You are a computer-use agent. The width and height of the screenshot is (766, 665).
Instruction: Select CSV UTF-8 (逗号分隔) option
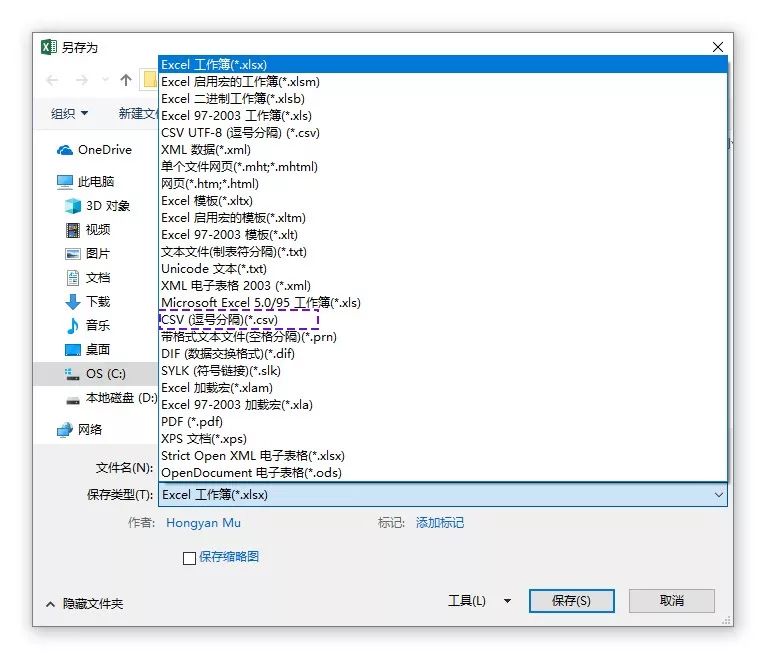(x=443, y=132)
